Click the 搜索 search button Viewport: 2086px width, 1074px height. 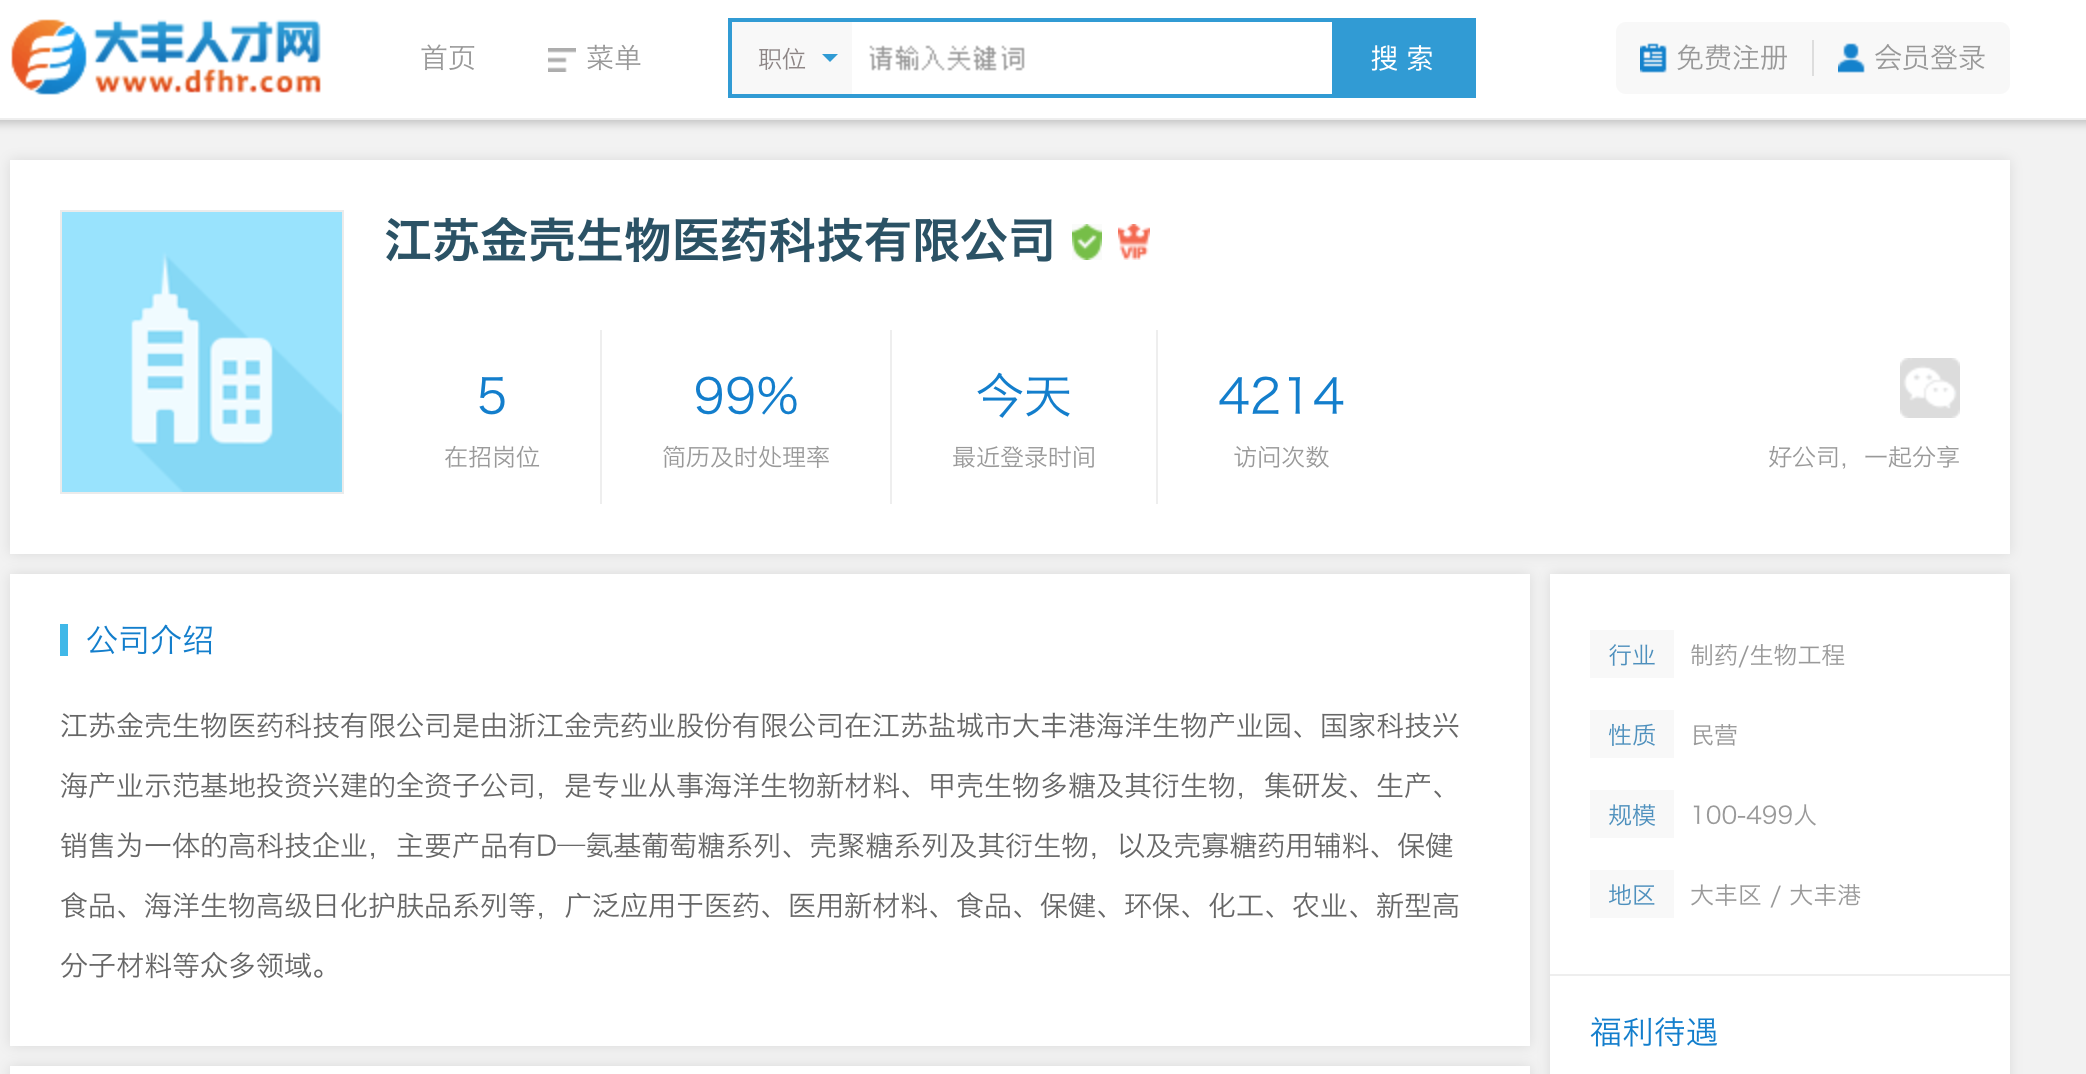pyautogui.click(x=1403, y=58)
